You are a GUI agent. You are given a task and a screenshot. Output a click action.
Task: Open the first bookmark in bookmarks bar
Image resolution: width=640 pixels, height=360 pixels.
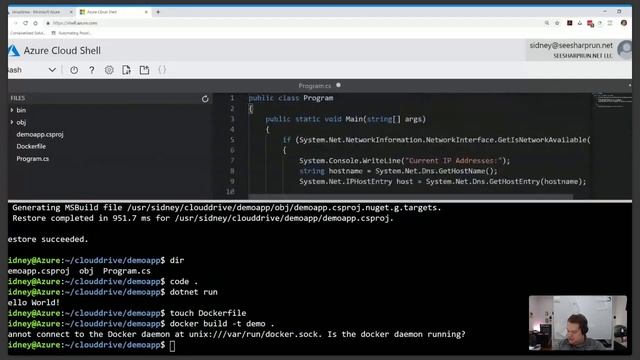(x=27, y=33)
